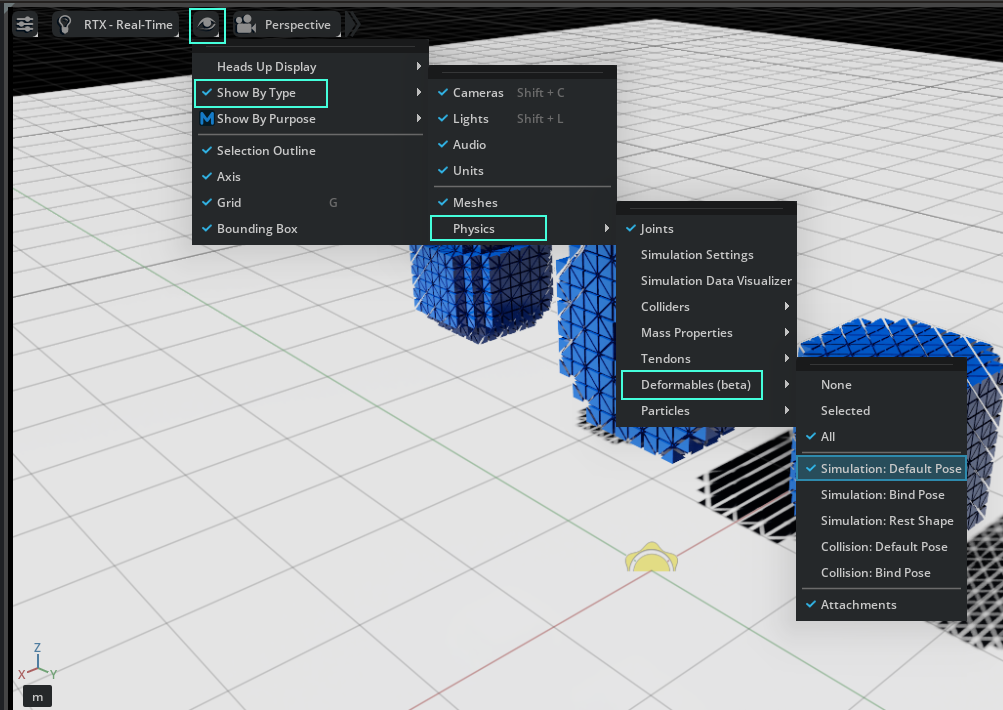Screen dimensions: 1003x710
Task: Click the yellow dome light in the viewport
Action: 651,560
